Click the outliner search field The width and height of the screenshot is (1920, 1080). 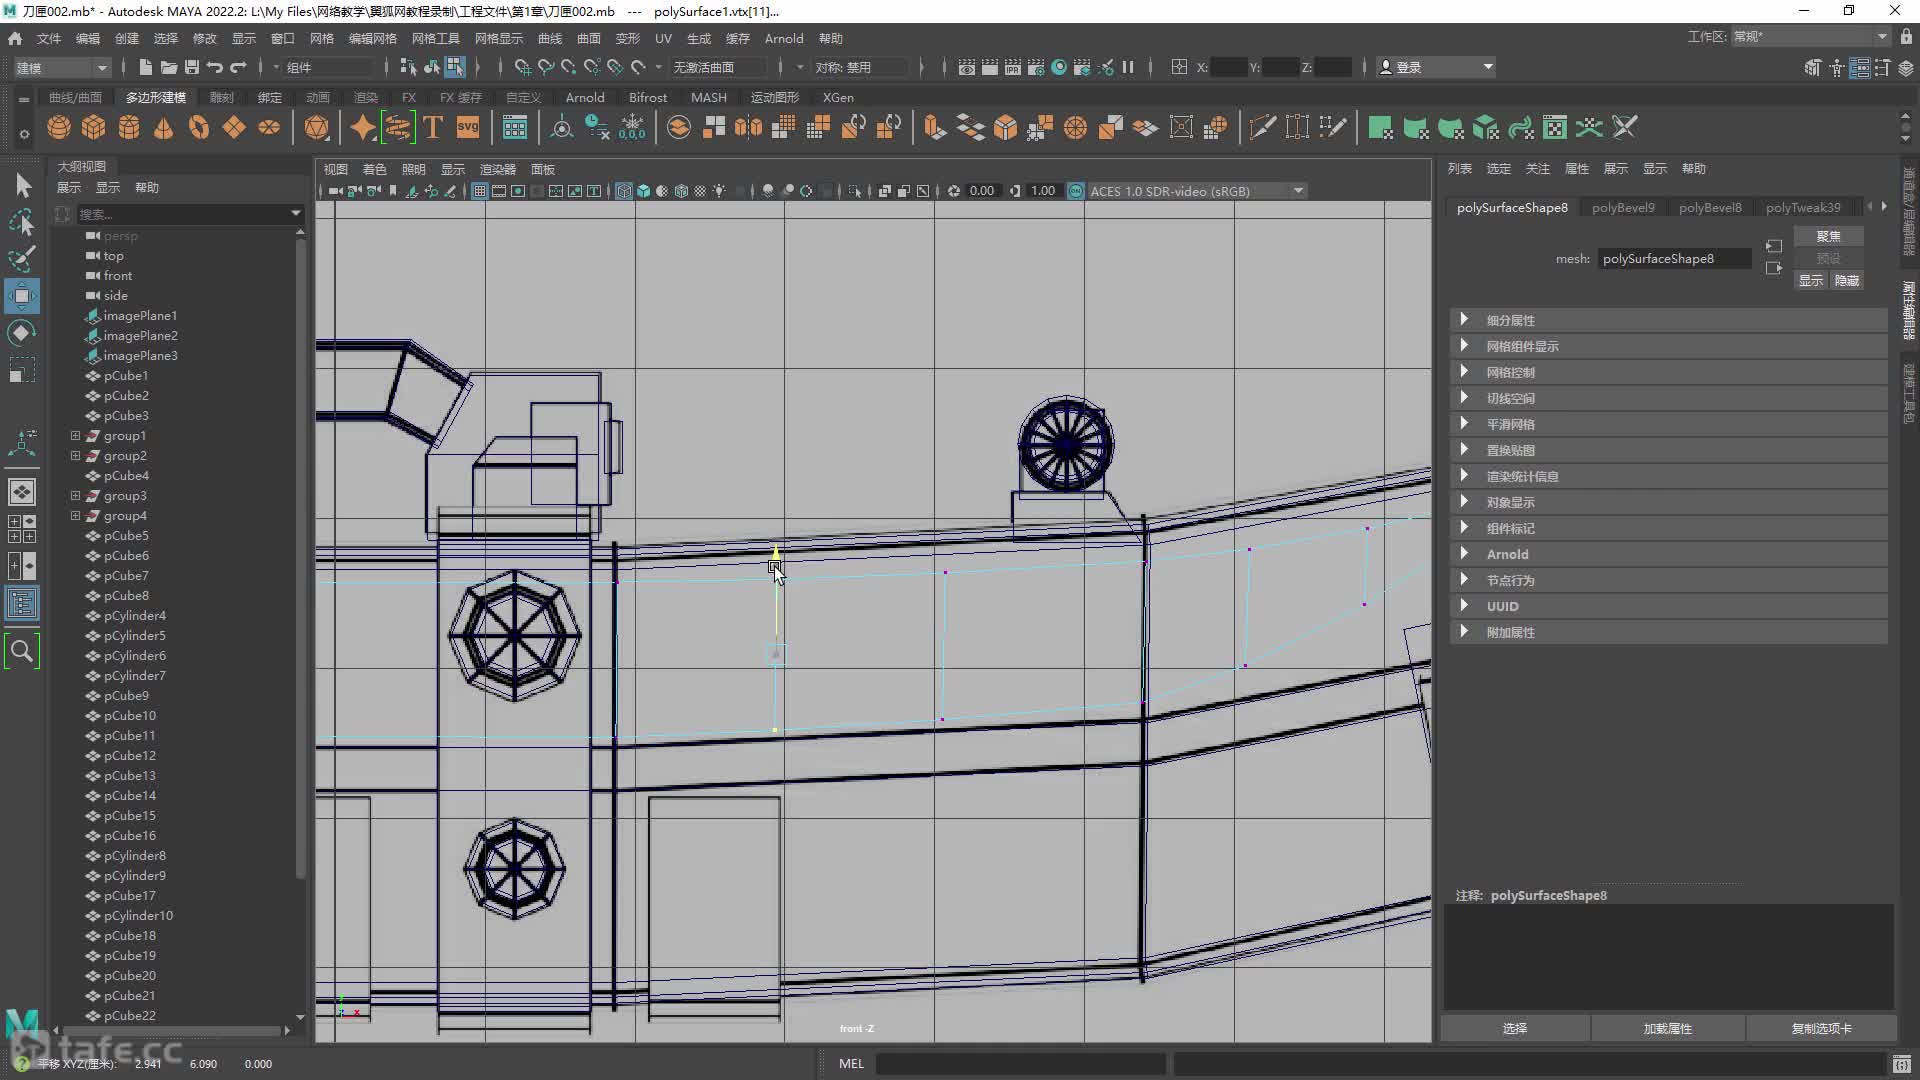[185, 214]
